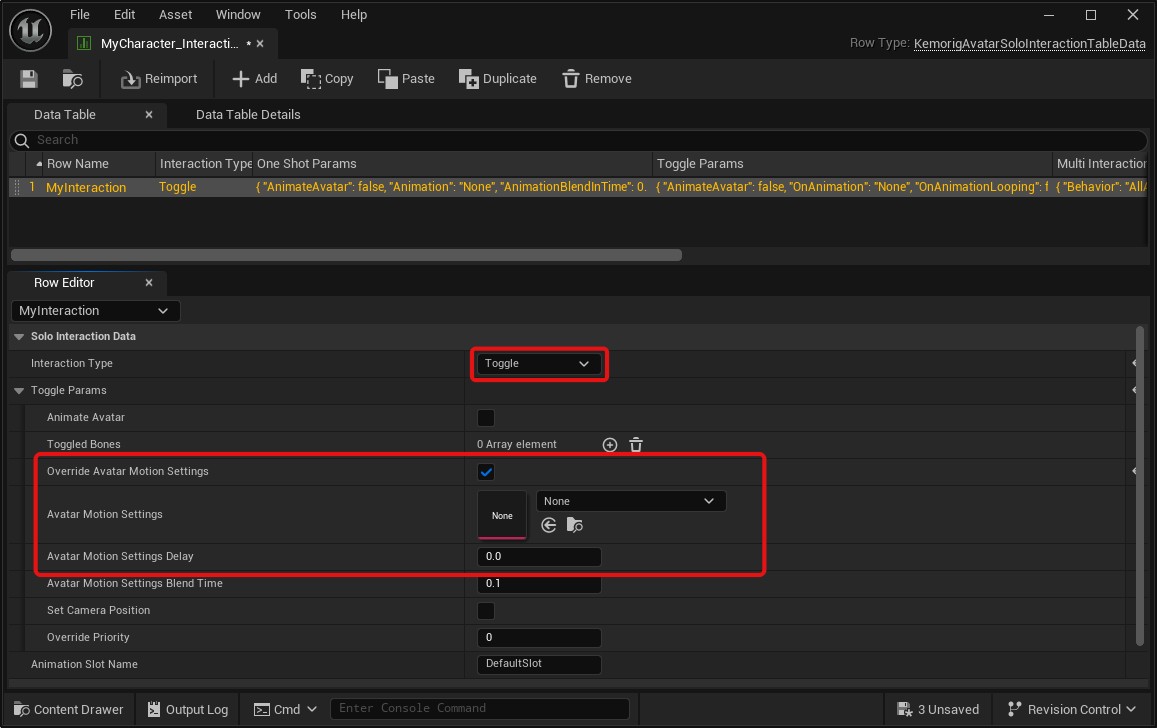
Task: Click the Save floppy disk icon
Action: click(28, 79)
